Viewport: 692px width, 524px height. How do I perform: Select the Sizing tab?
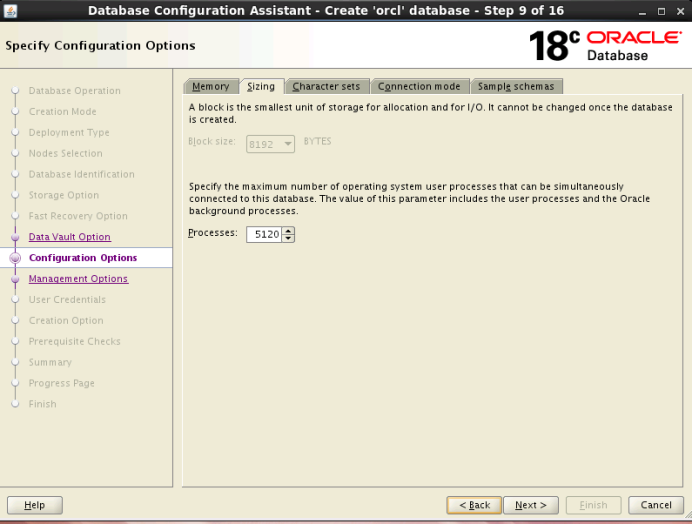point(261,86)
